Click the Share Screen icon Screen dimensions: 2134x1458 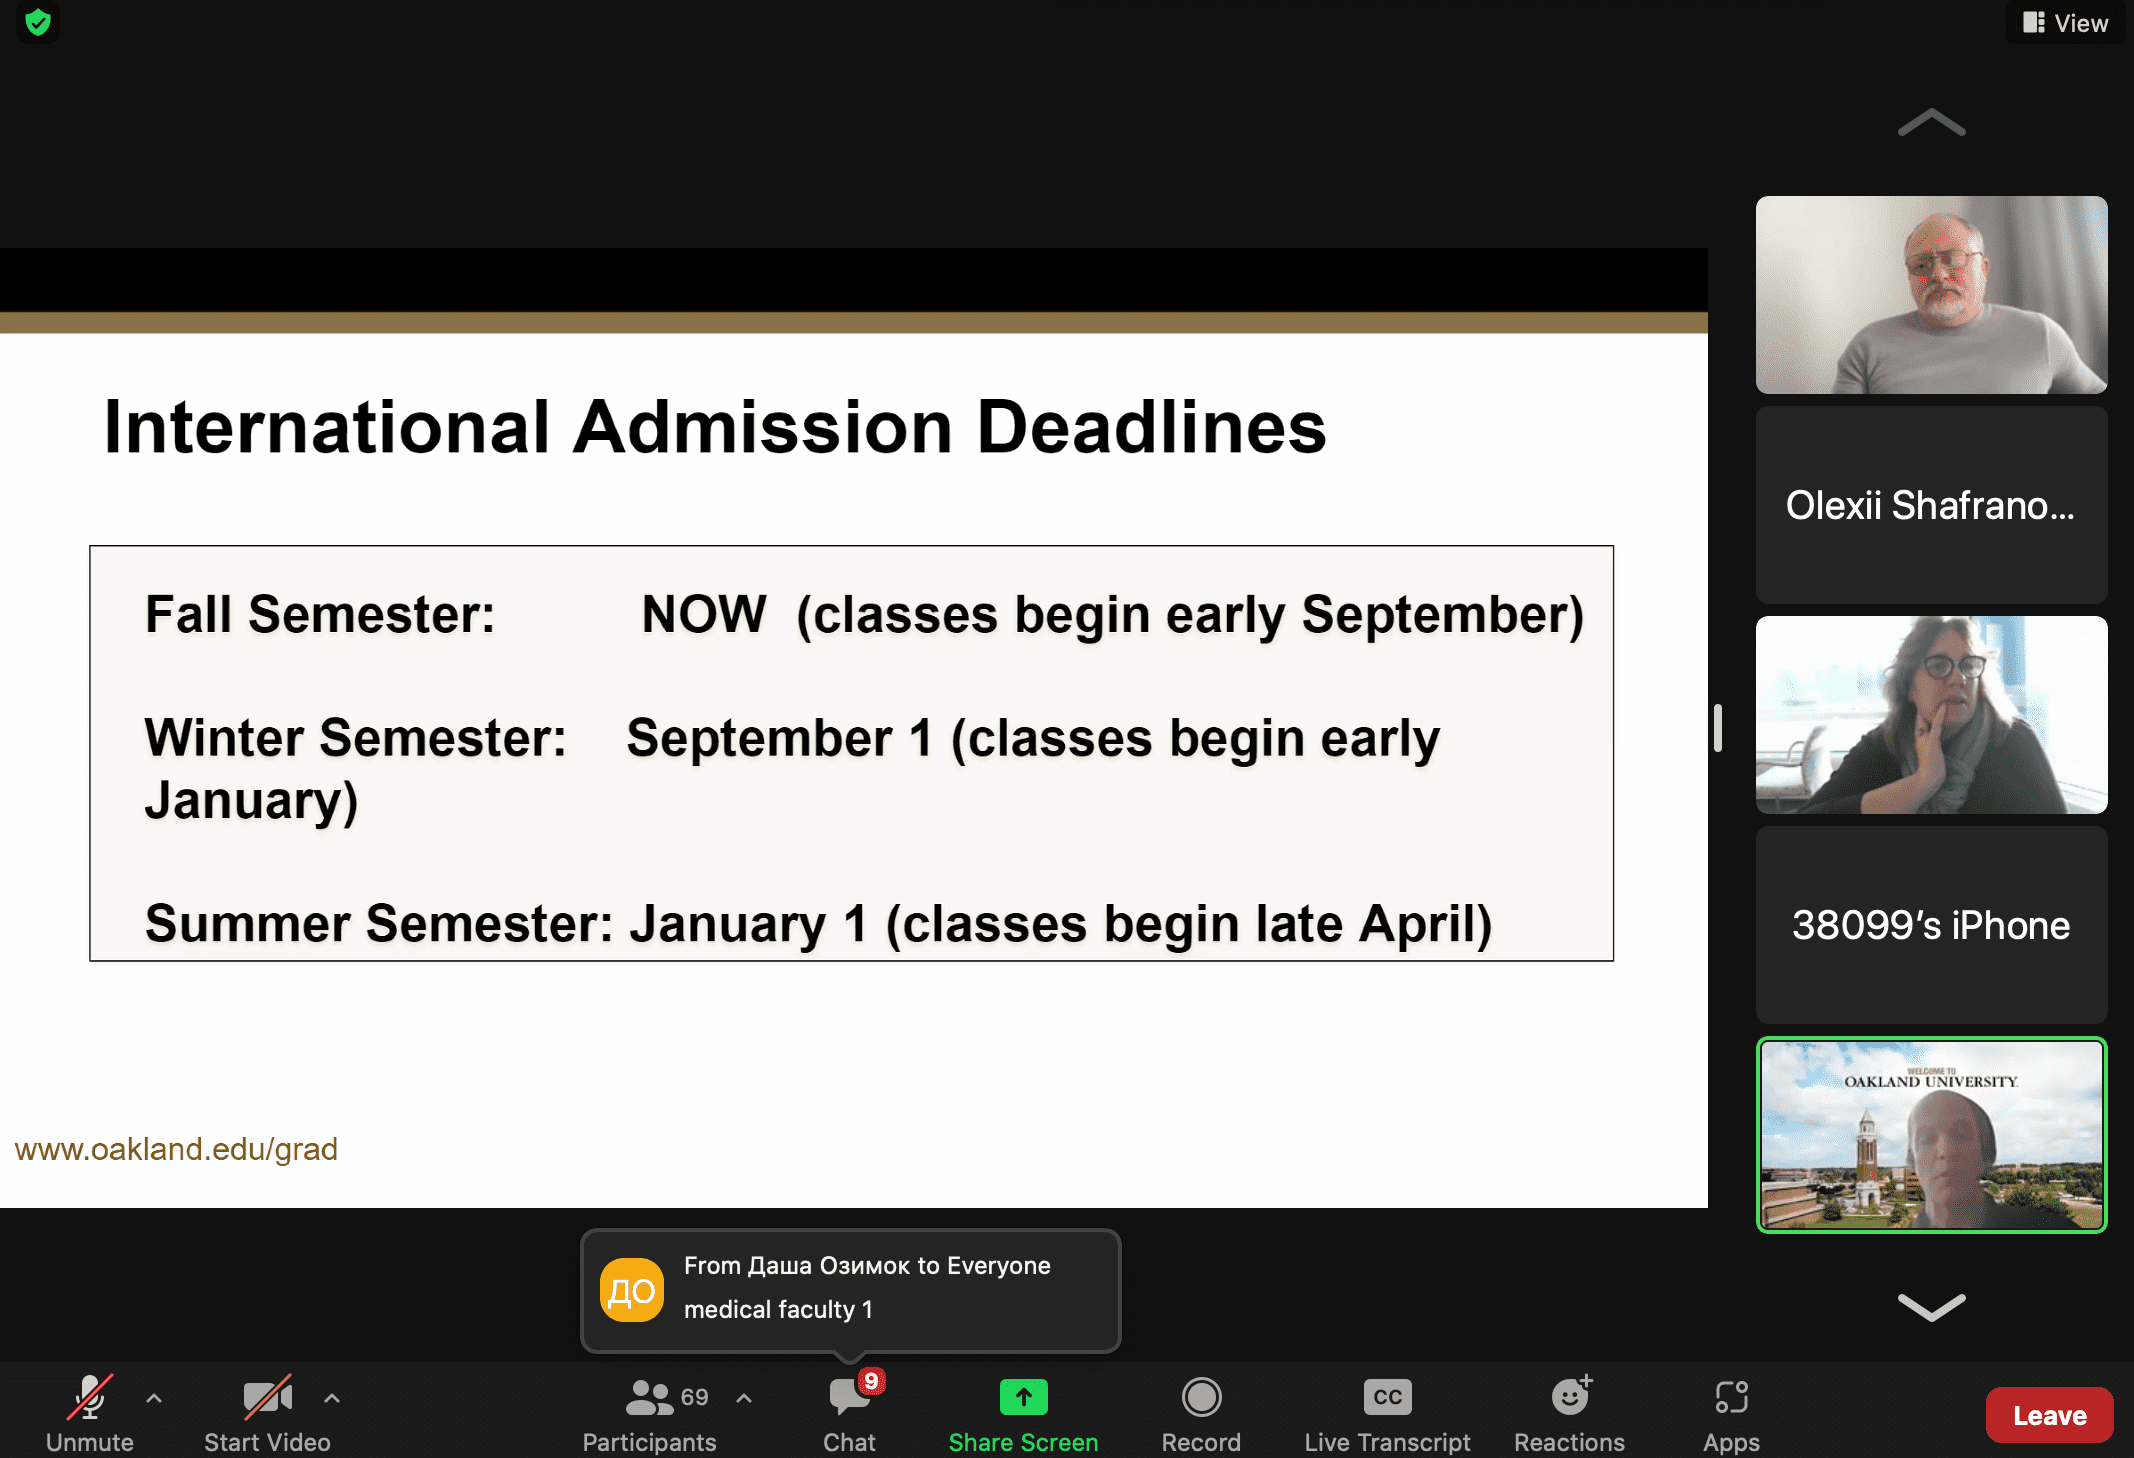(x=1023, y=1397)
